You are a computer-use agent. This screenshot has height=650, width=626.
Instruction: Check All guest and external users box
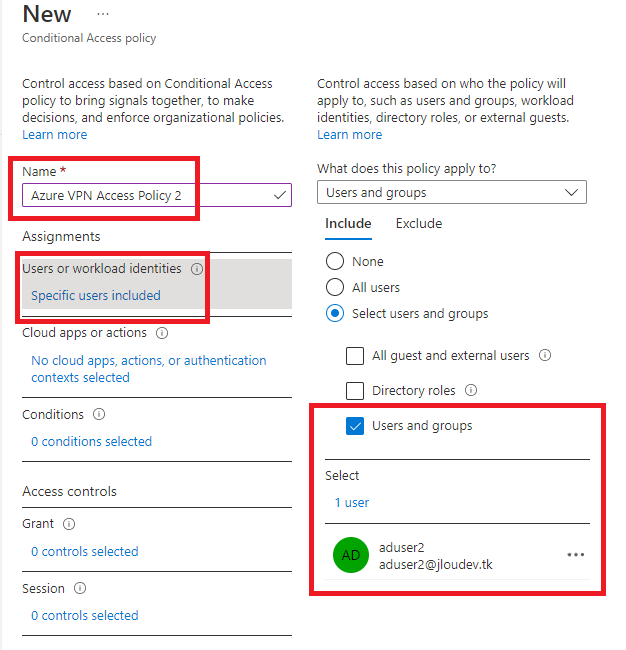355,356
